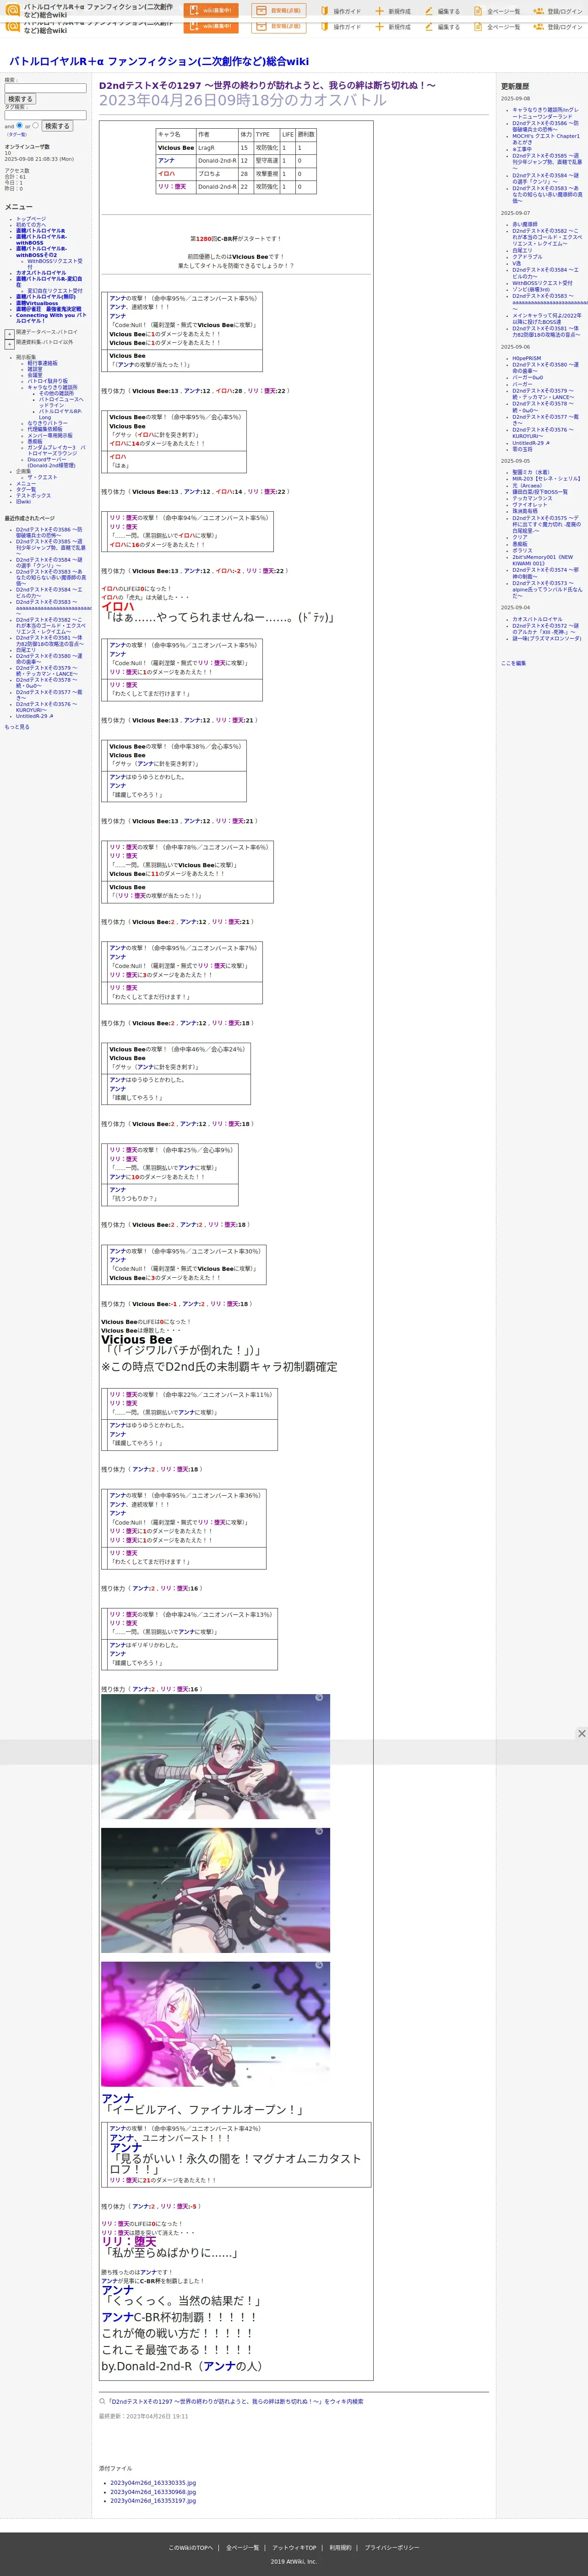Click the page title D2ndテストXその1297 heading
This screenshot has width=588, height=2576.
[267, 86]
